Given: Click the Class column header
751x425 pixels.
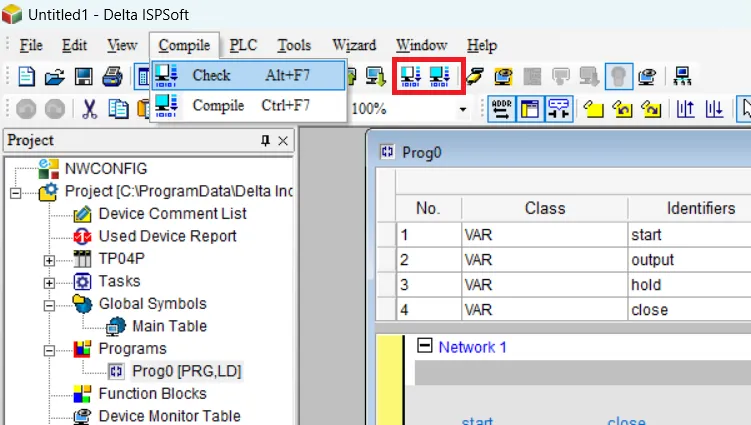Looking at the screenshot, I should [545, 208].
